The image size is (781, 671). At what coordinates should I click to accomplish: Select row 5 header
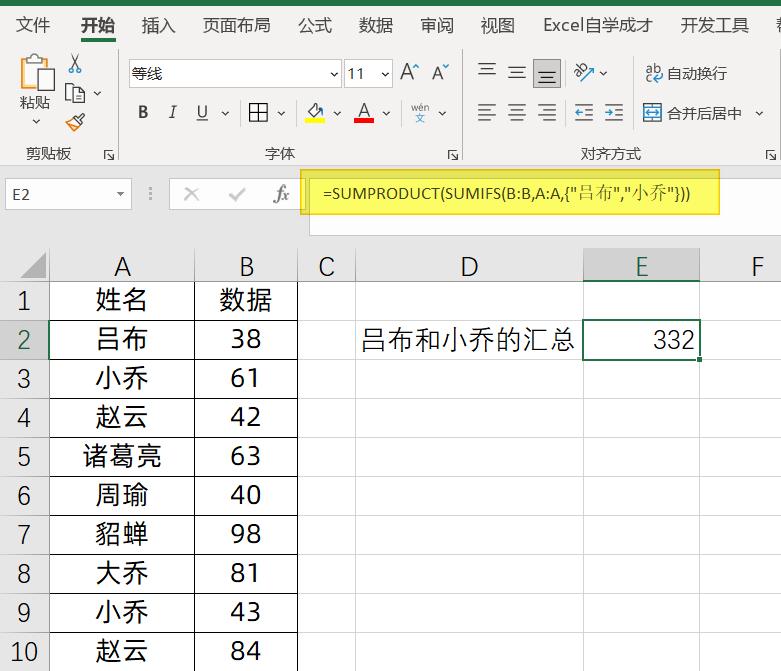24,457
